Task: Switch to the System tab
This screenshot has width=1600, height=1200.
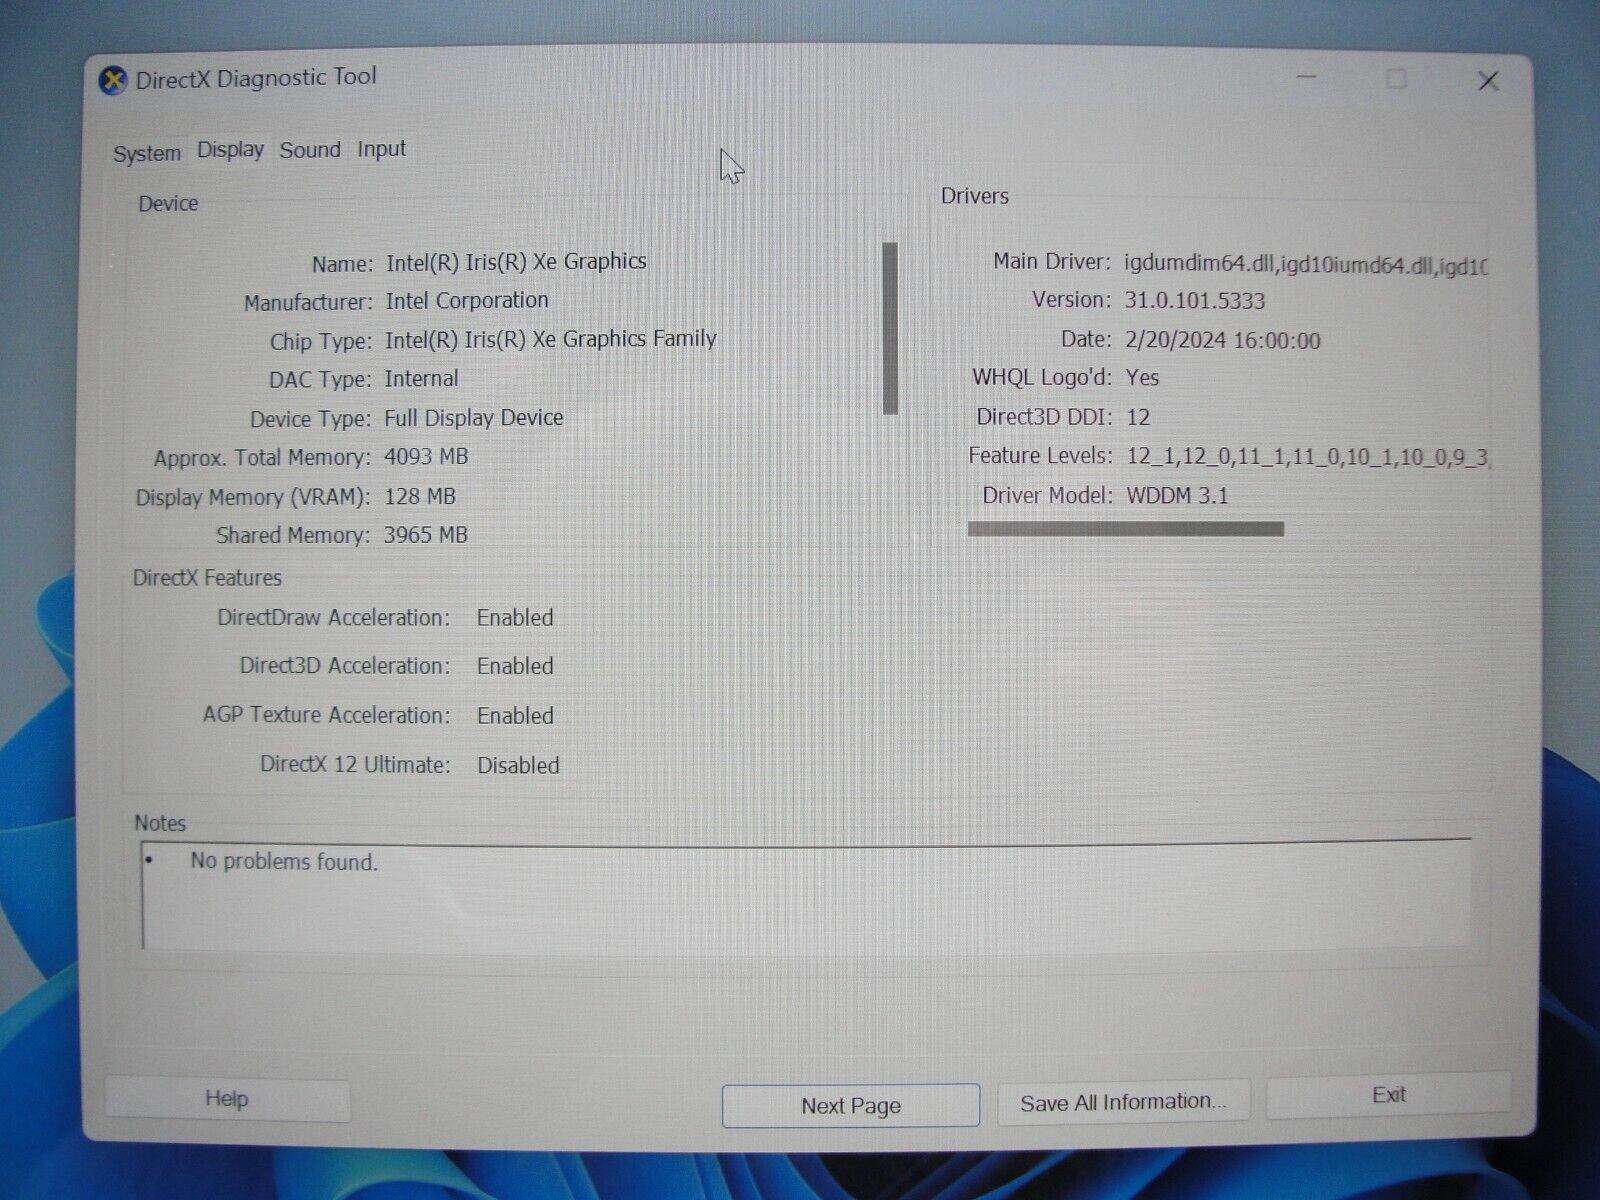Action: coord(146,152)
